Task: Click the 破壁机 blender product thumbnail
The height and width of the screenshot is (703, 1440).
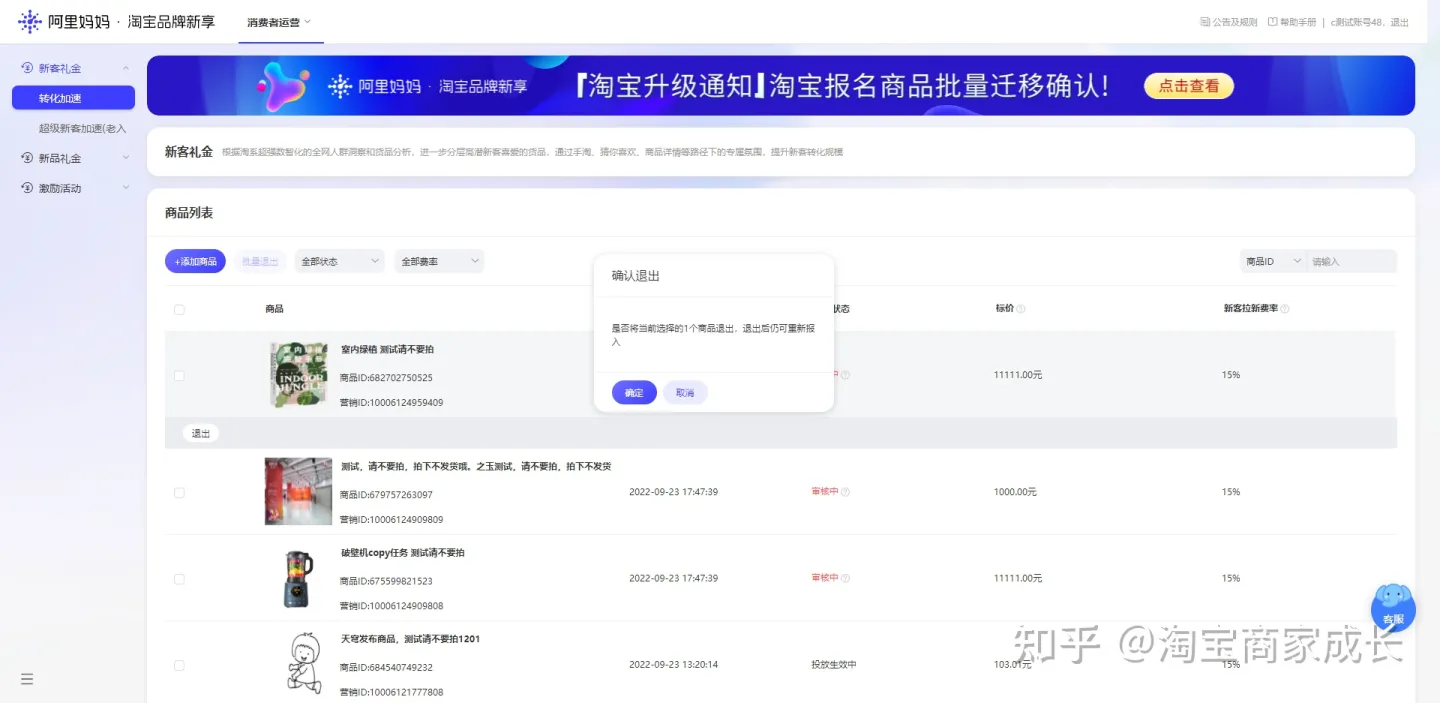Action: coord(298,578)
